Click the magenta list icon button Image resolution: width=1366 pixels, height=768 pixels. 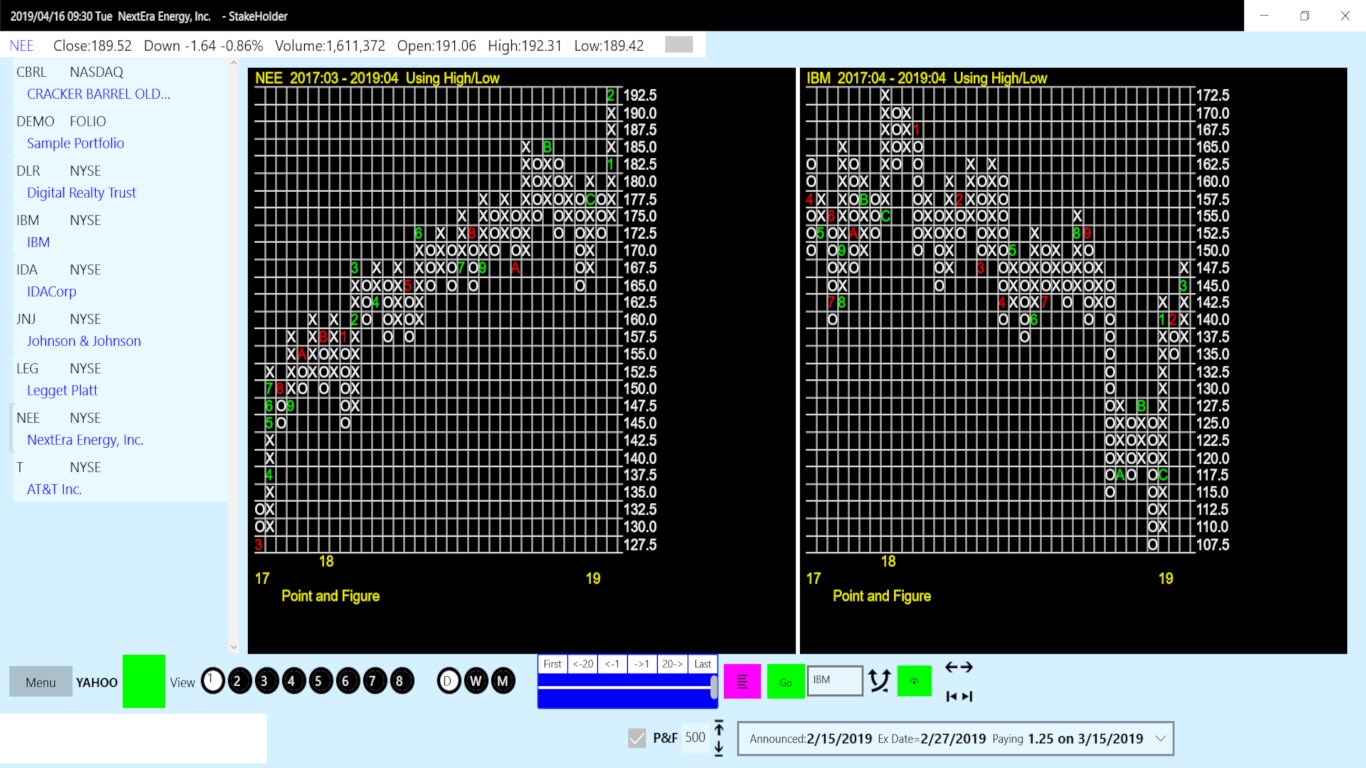click(x=742, y=681)
